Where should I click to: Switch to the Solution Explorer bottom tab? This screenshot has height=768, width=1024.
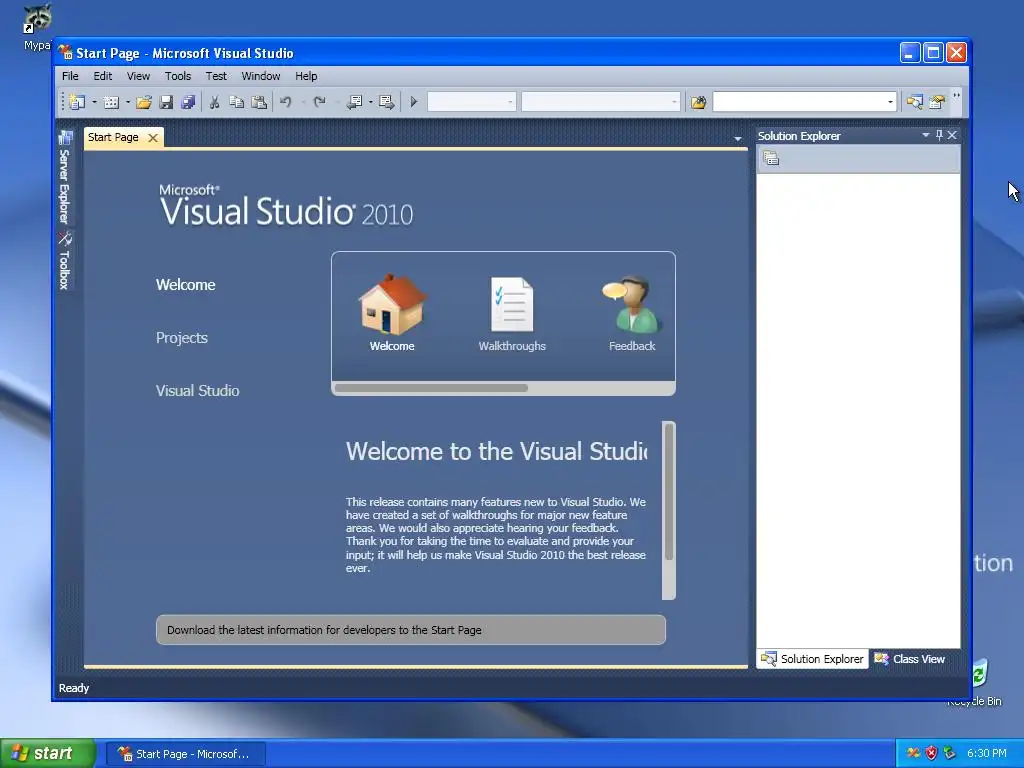813,659
